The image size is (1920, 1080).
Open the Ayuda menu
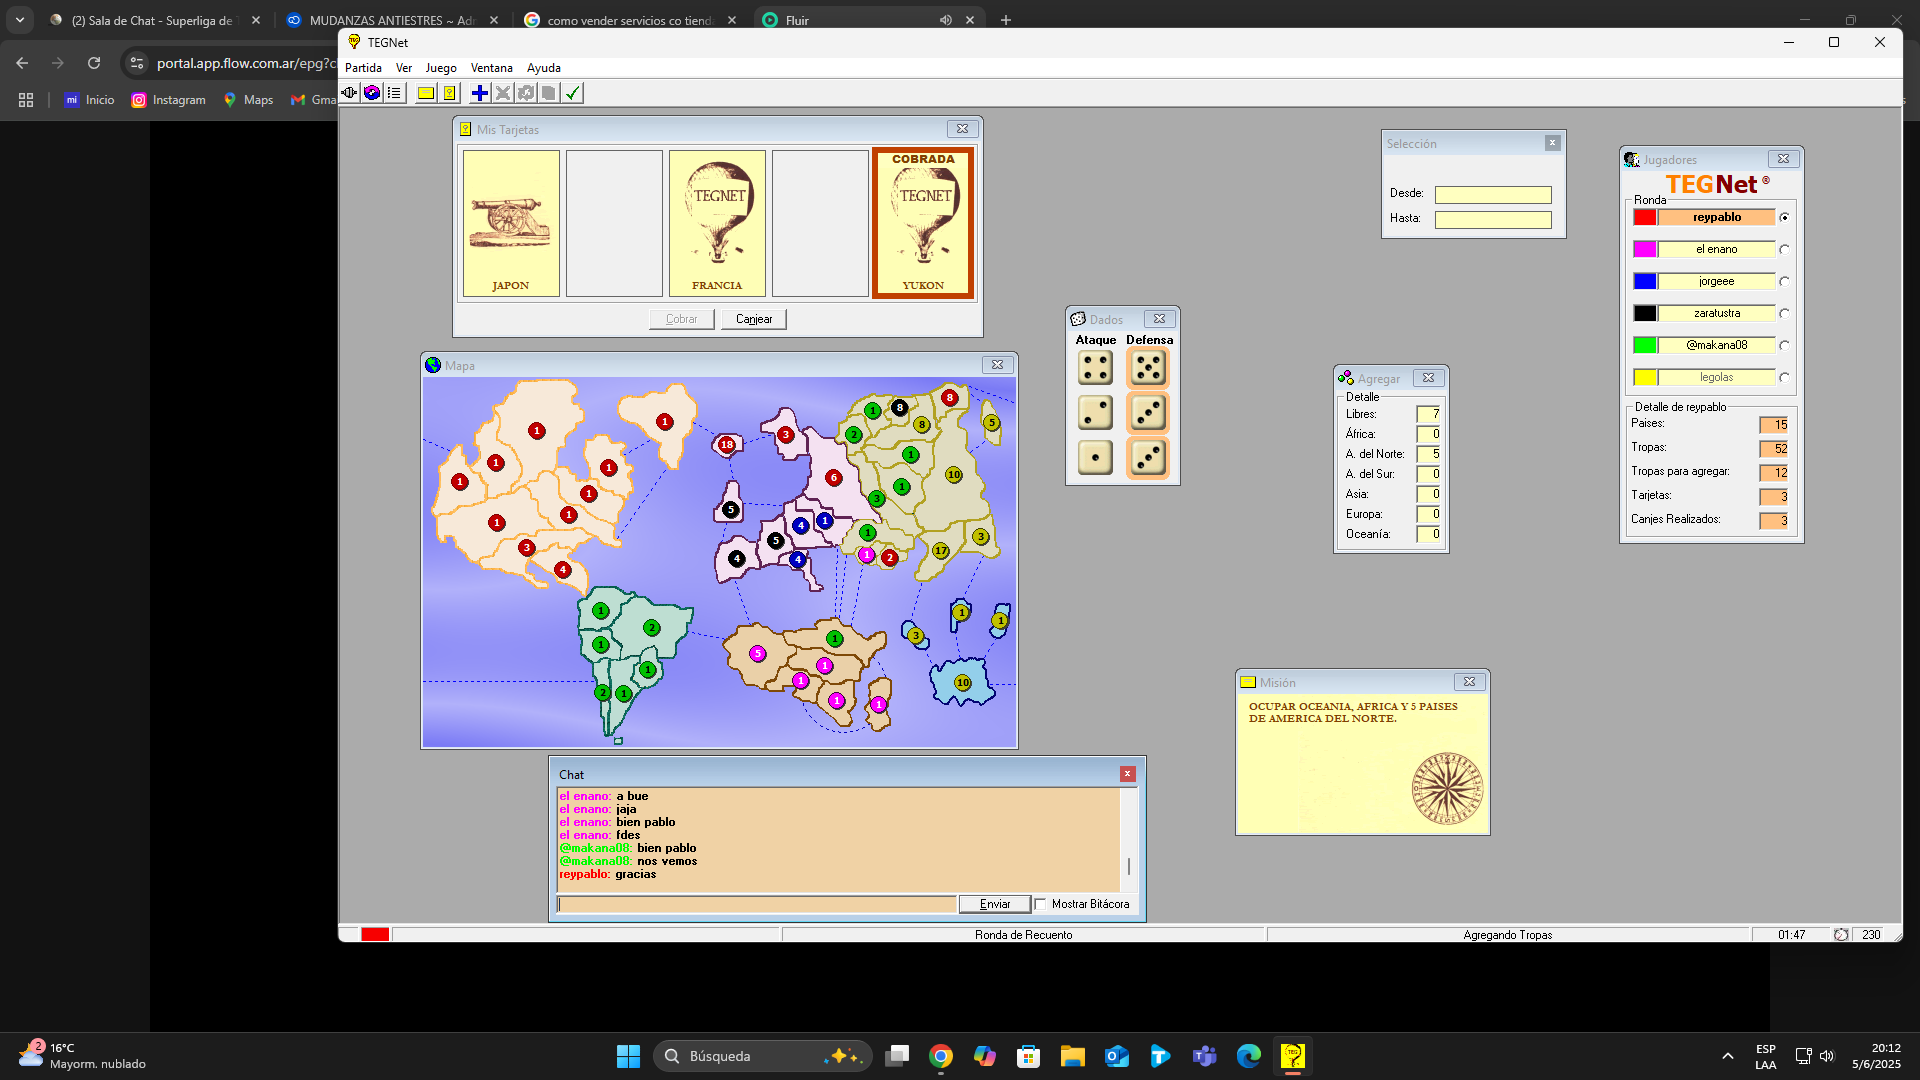tap(544, 68)
